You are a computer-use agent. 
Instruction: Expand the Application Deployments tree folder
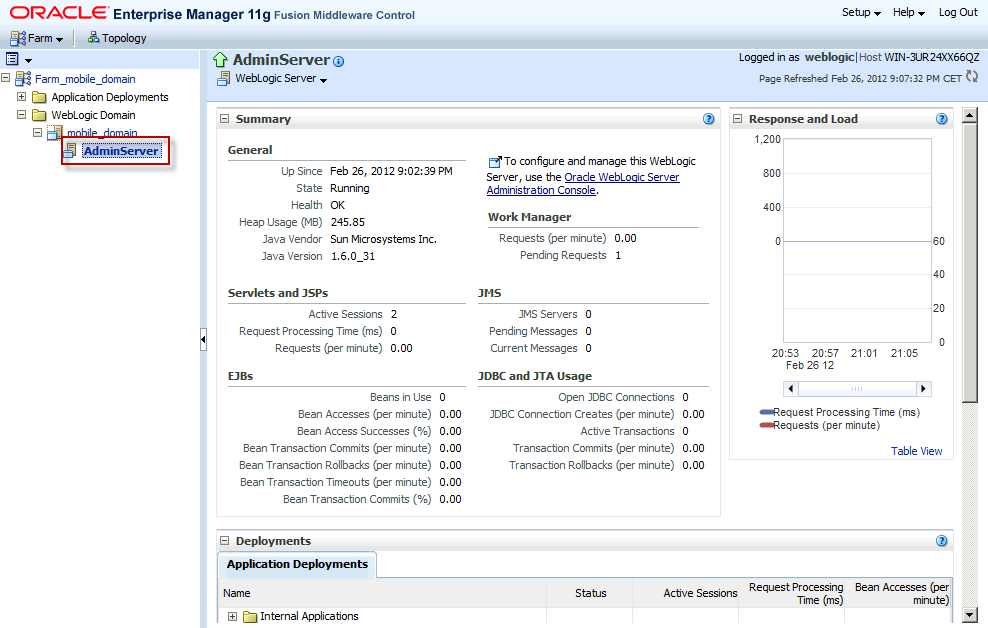(x=21, y=96)
